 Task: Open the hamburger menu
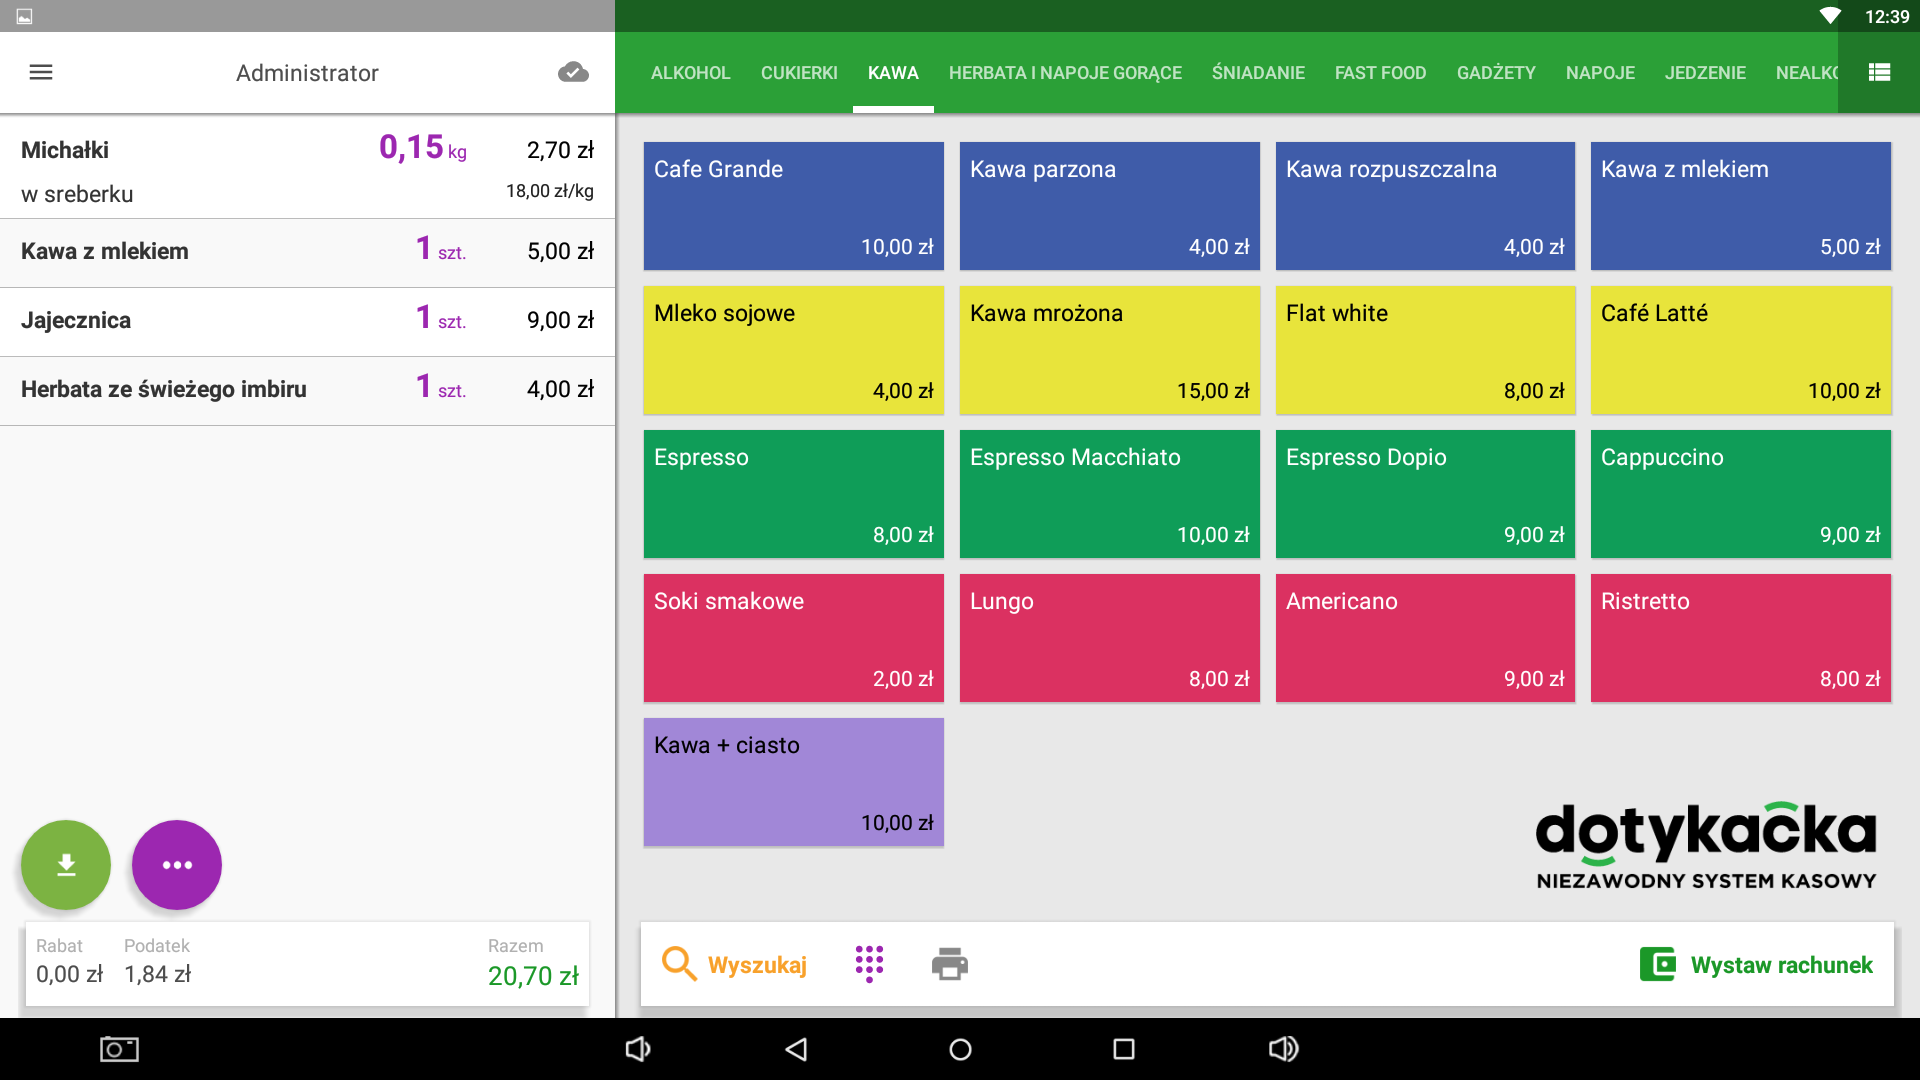click(x=41, y=72)
